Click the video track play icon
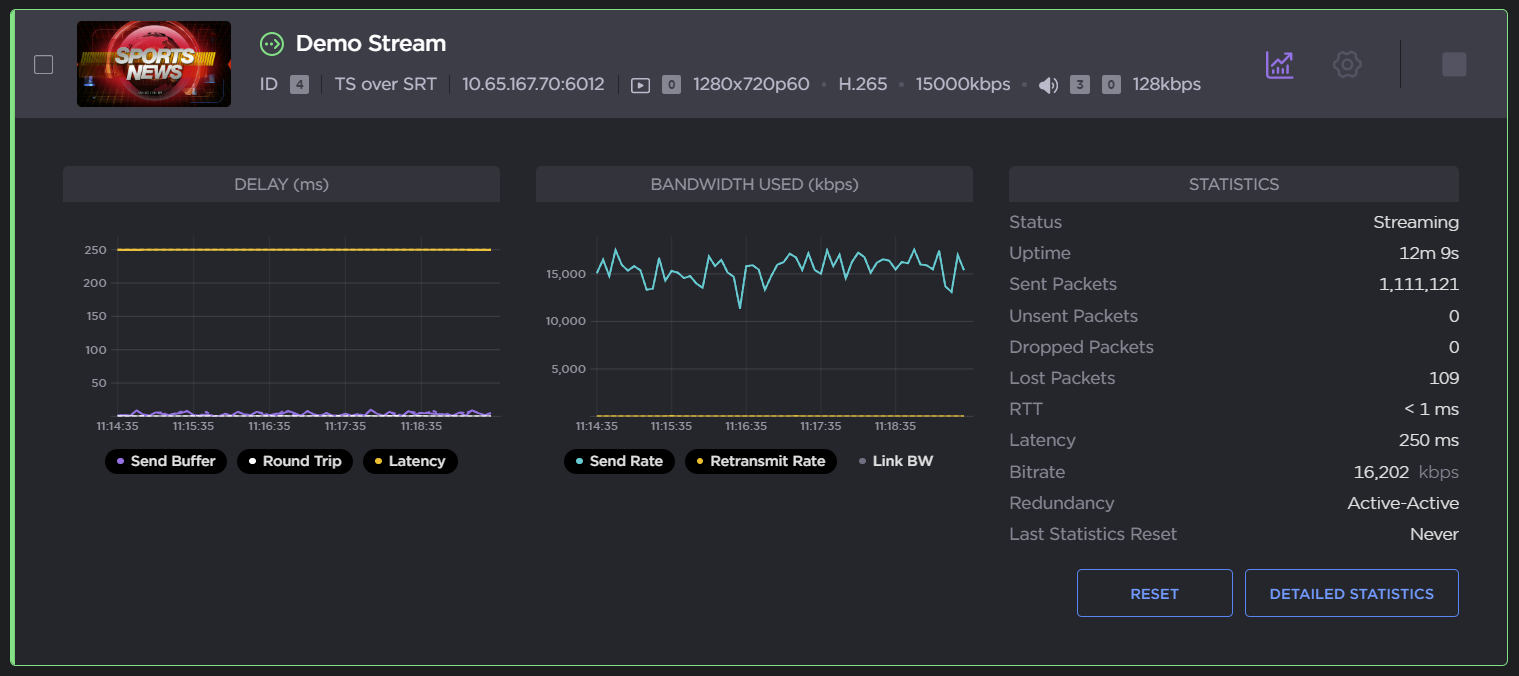The width and height of the screenshot is (1519, 676). point(641,85)
